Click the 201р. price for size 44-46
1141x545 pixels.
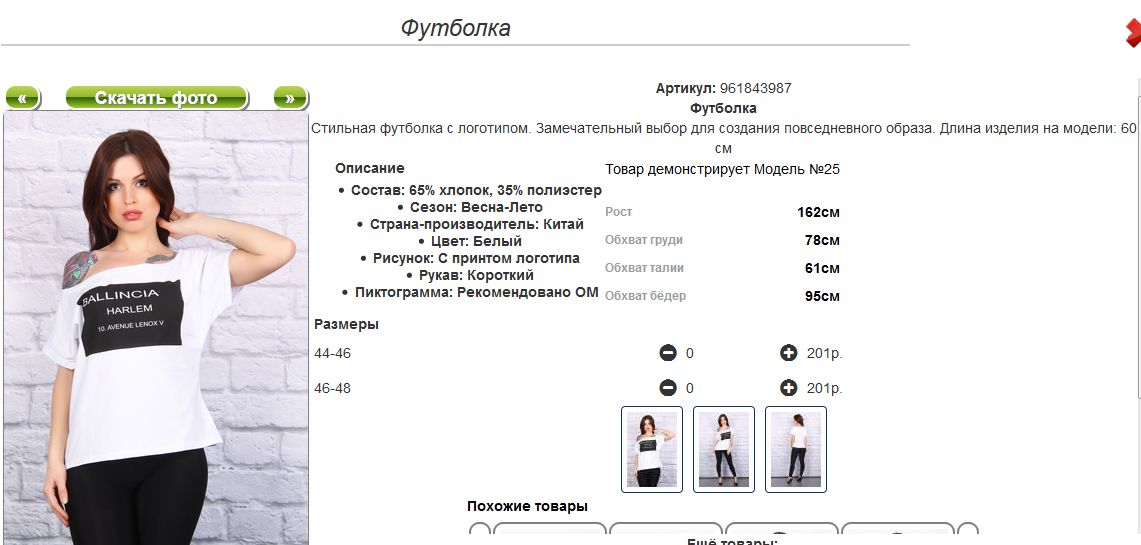pyautogui.click(x=824, y=354)
